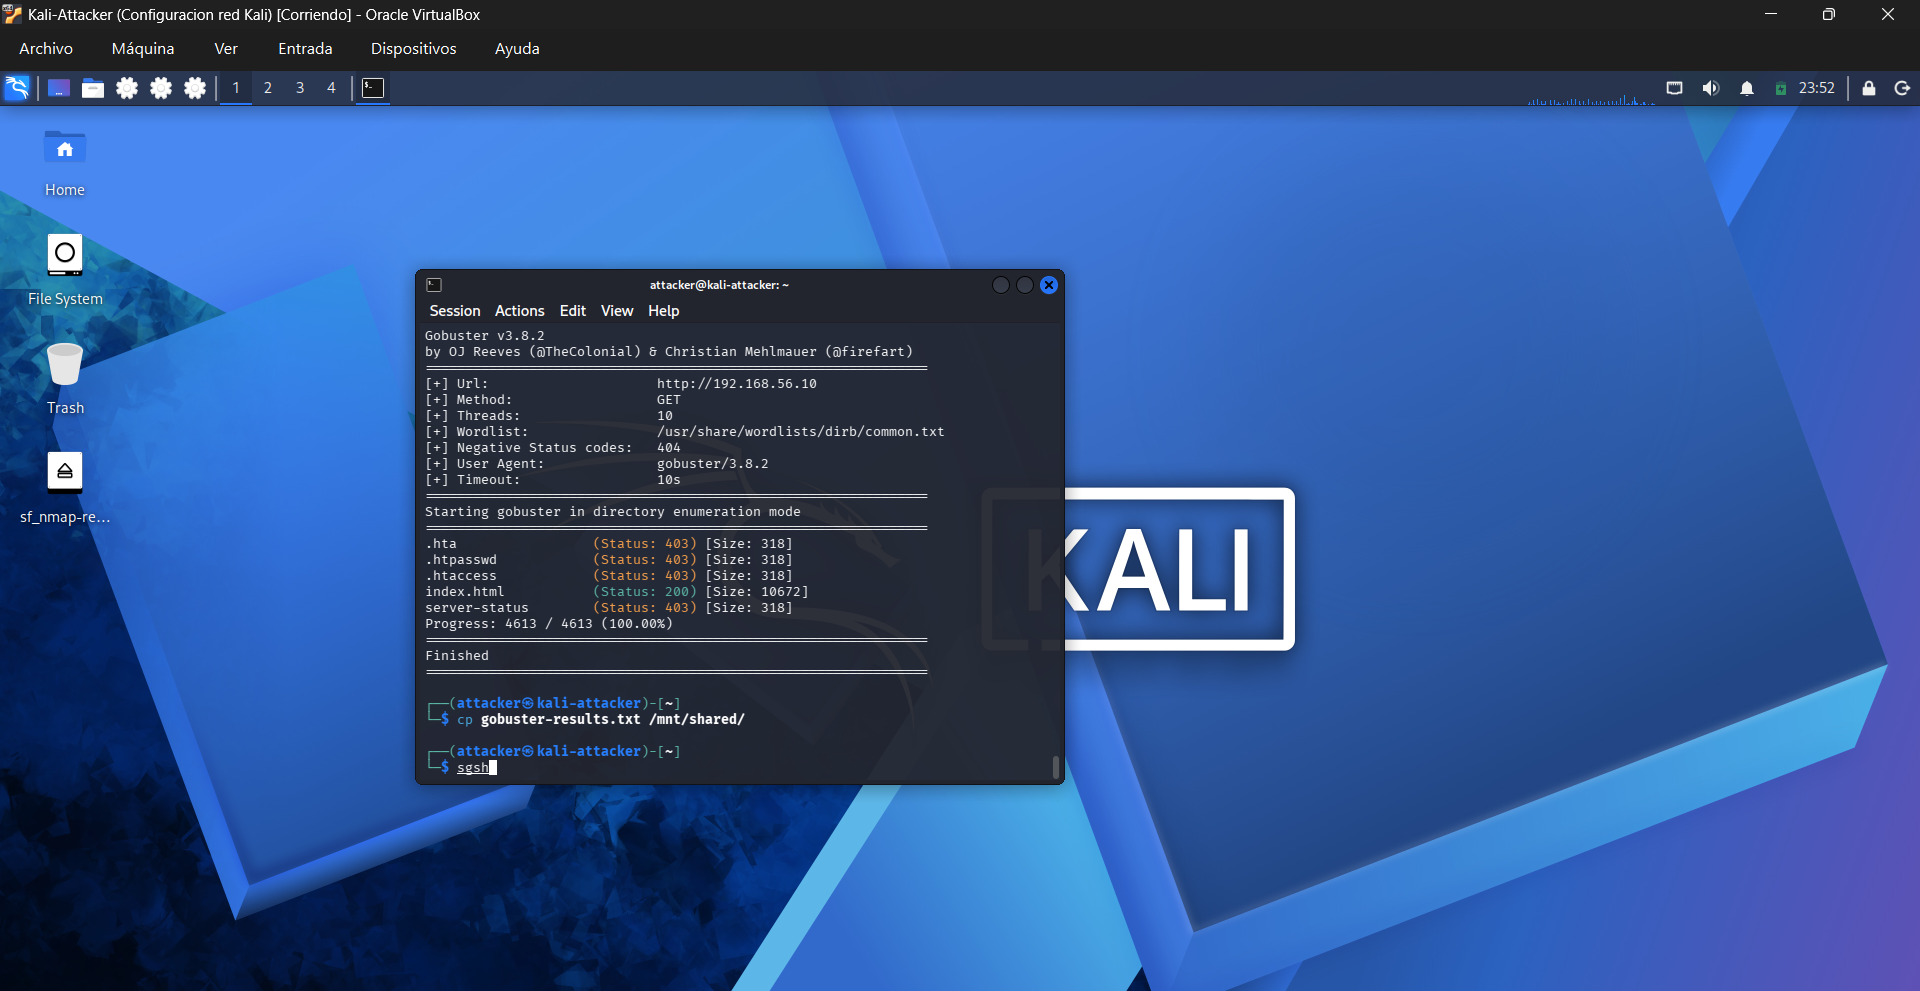
Task: Click the typed 'sgsh' command at prompt
Action: [x=473, y=768]
